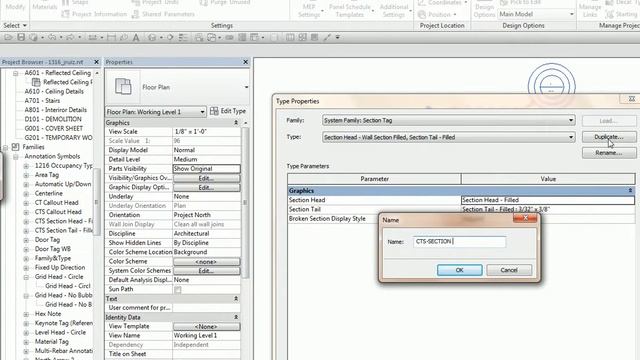Click the Open icon in quick access toolbar
Screen dimensions: 640x360
[x=8, y=37]
